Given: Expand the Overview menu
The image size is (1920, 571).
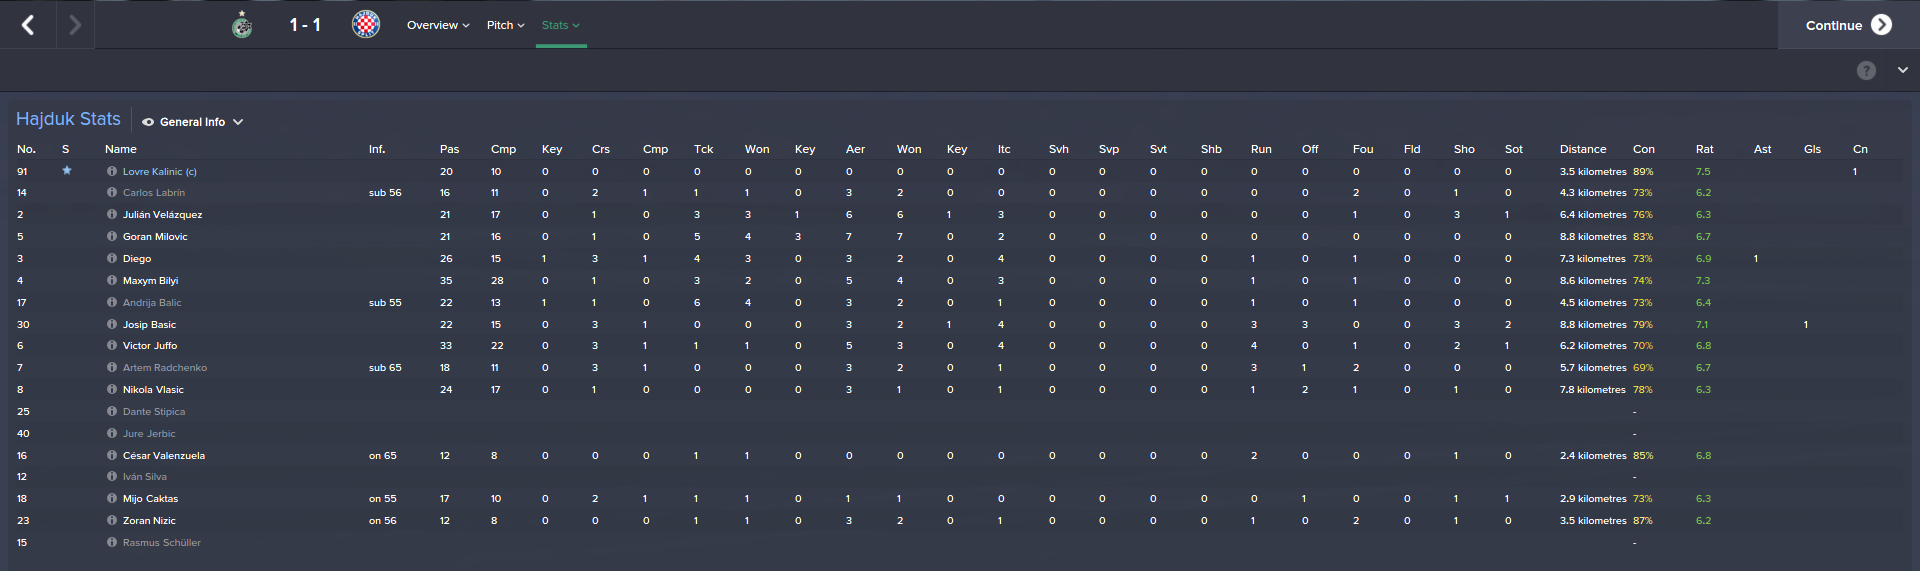Looking at the screenshot, I should 438,25.
